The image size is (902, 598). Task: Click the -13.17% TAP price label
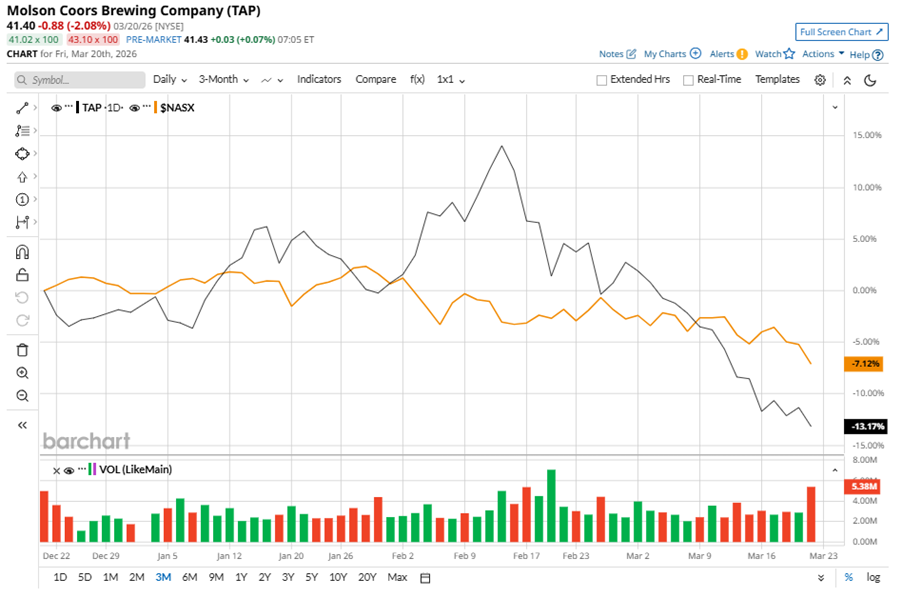[x=866, y=426]
